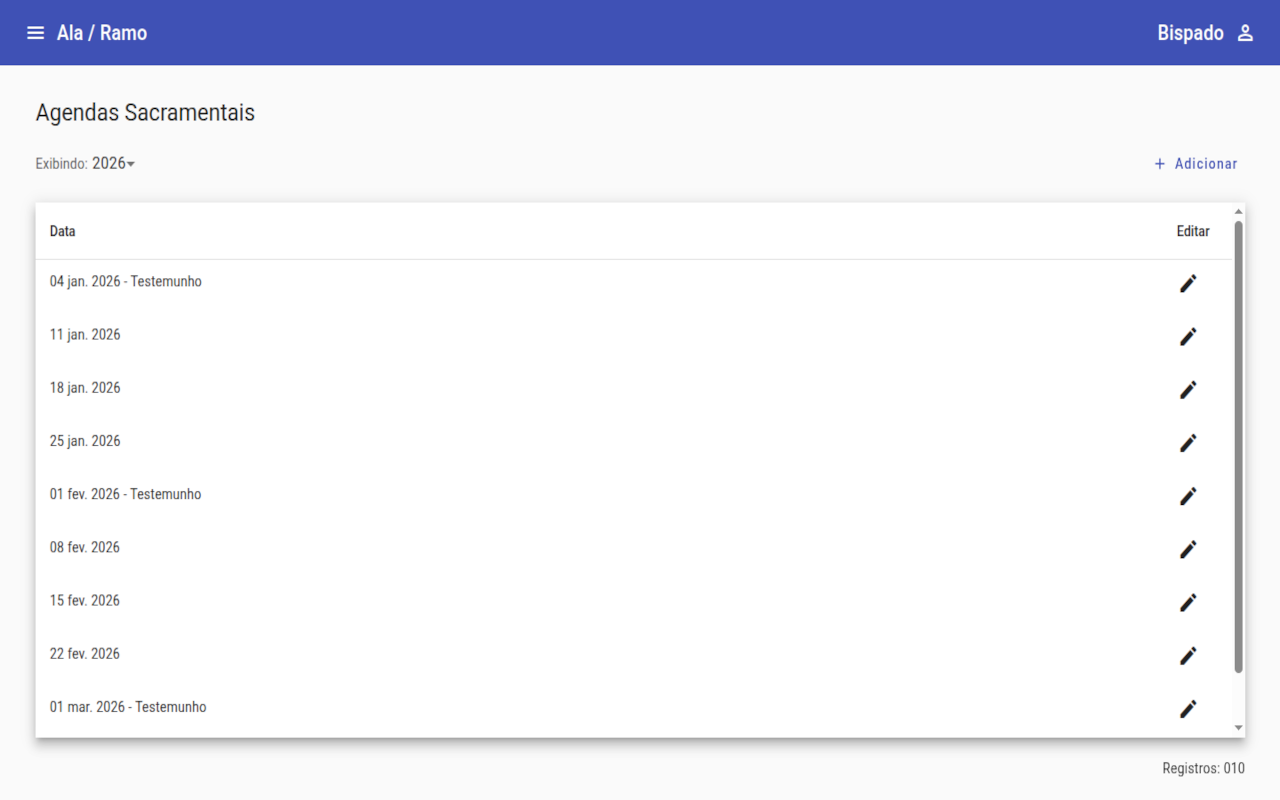Screen dimensions: 1280x800
Task: Edit the 11 jan. 2026 agenda
Action: pyautogui.click(x=1188, y=337)
